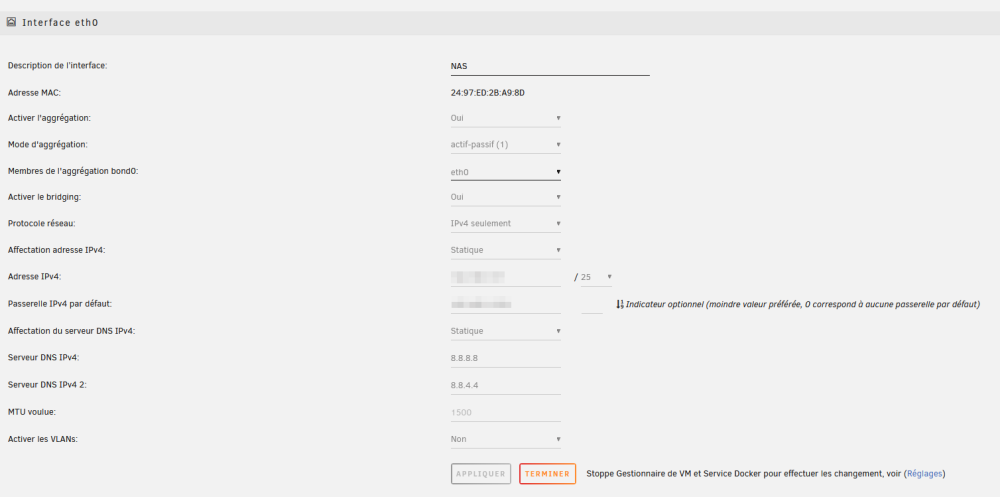This screenshot has height=497, width=1000.
Task: Open the Réglages link
Action: point(925,474)
